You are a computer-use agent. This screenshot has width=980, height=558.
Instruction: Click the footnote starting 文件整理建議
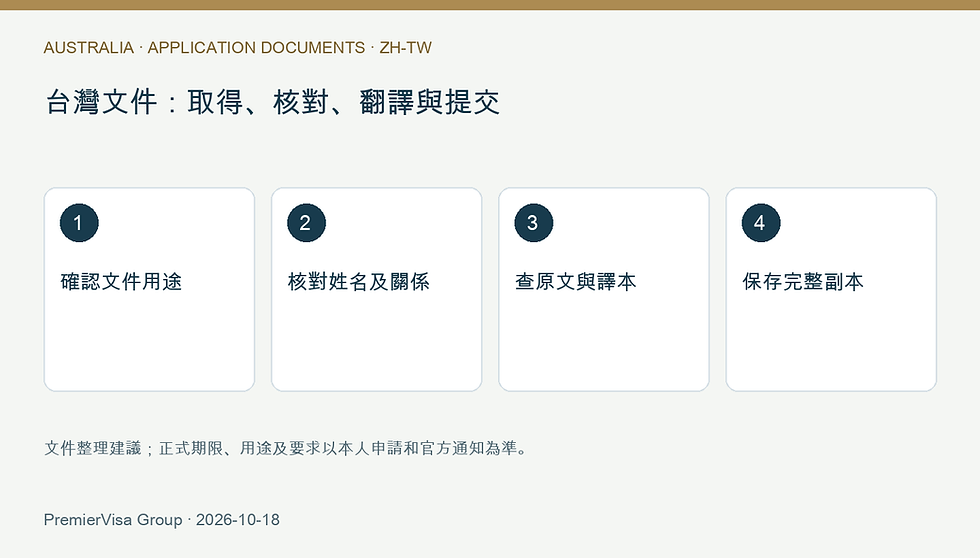tap(287, 448)
